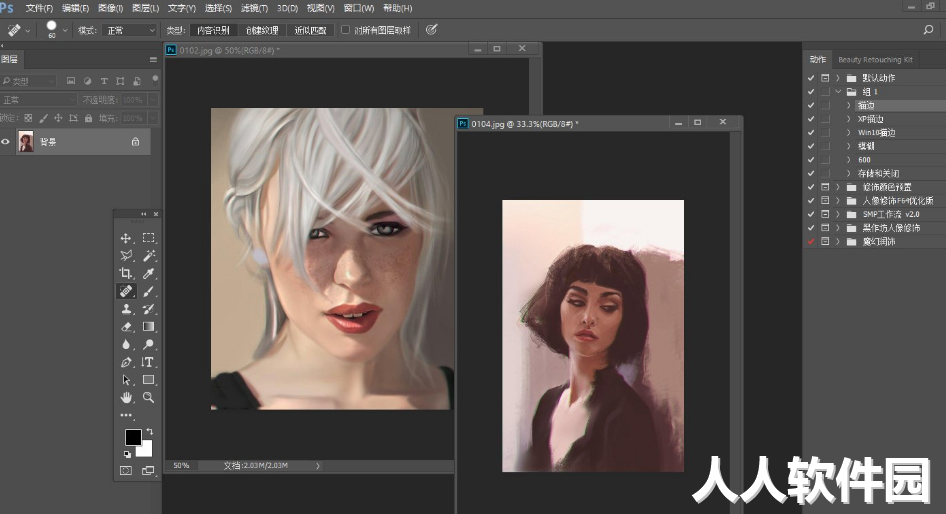This screenshot has width=946, height=514.
Task: Choose the 内容识别 type button
Action: 213,30
